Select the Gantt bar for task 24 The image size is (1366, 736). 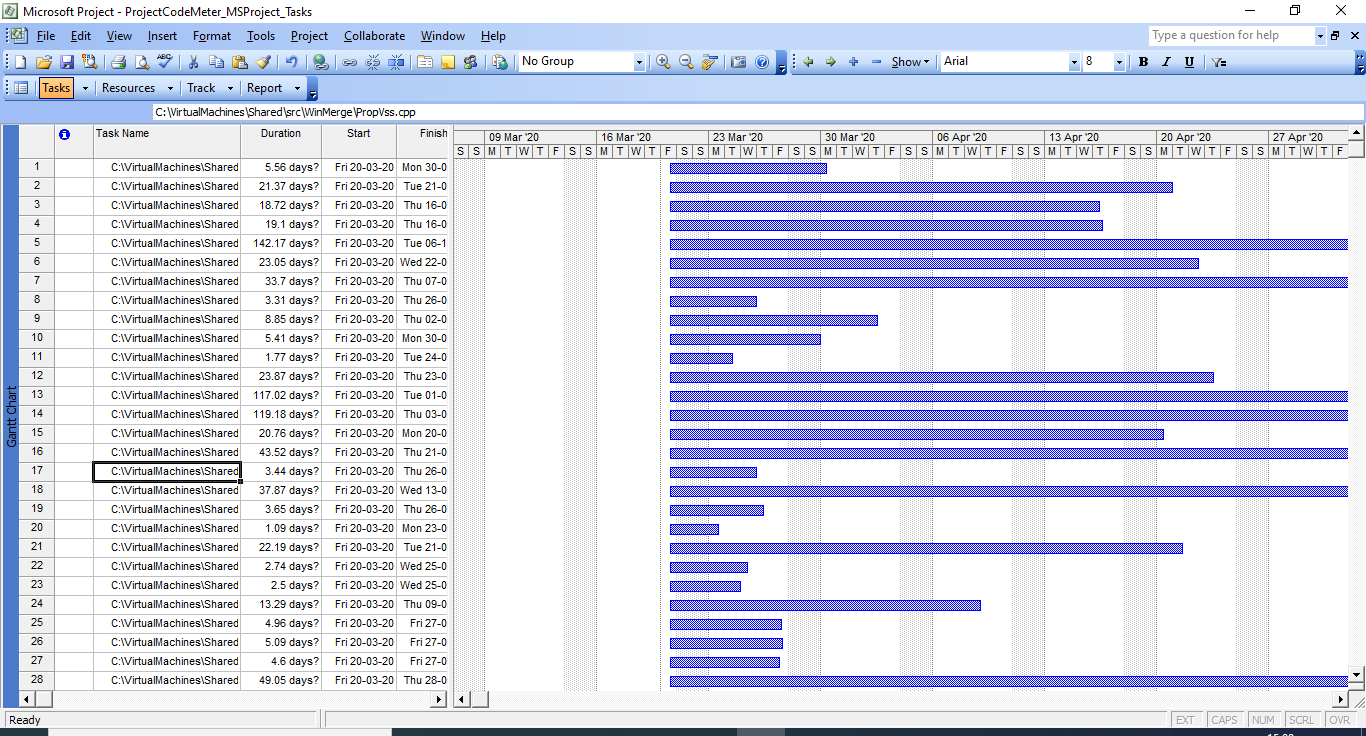(825, 605)
